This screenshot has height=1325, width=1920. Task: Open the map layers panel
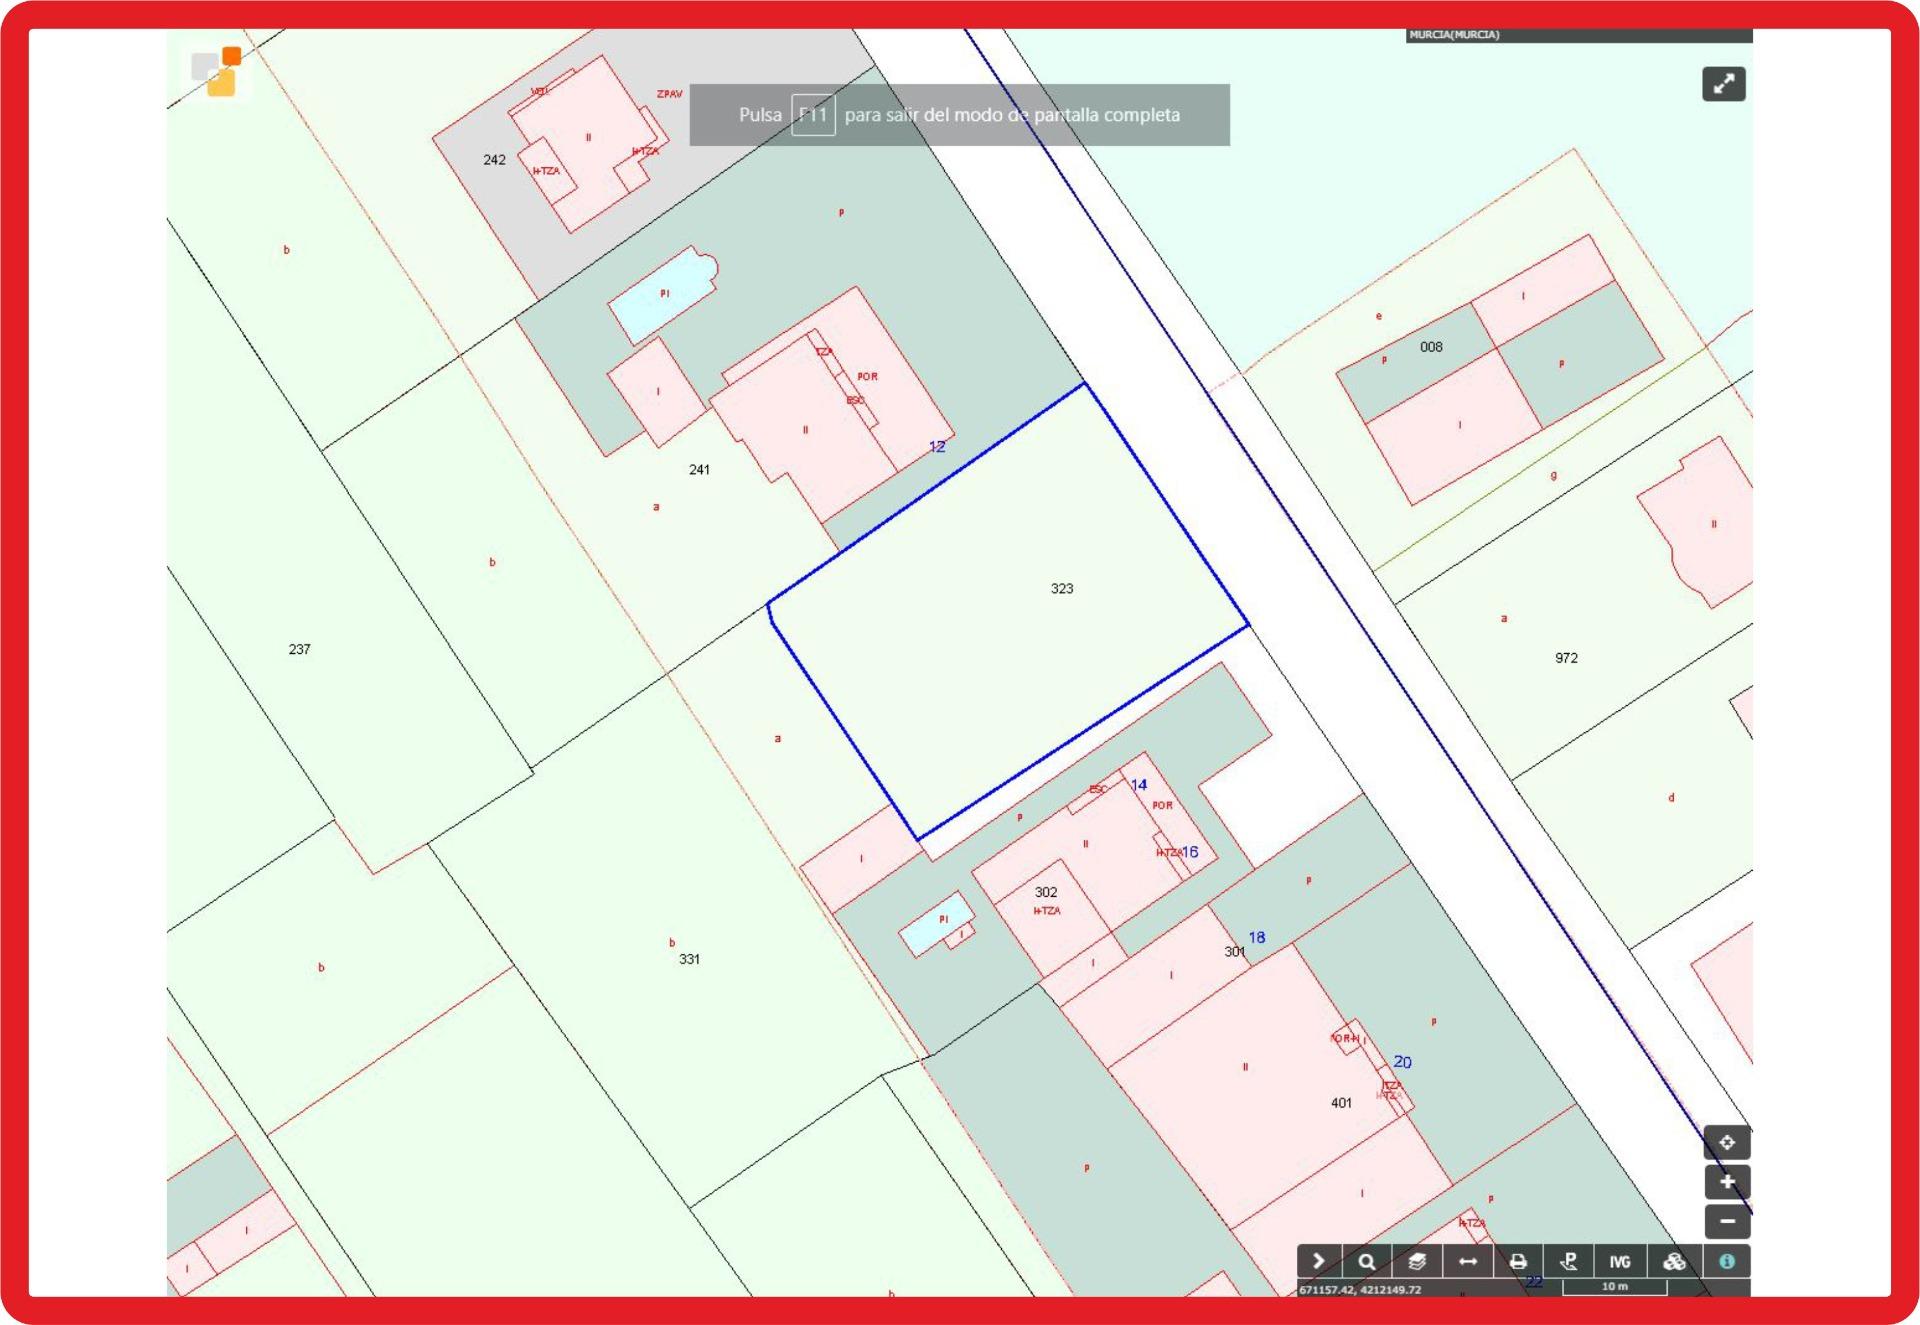(1417, 1261)
